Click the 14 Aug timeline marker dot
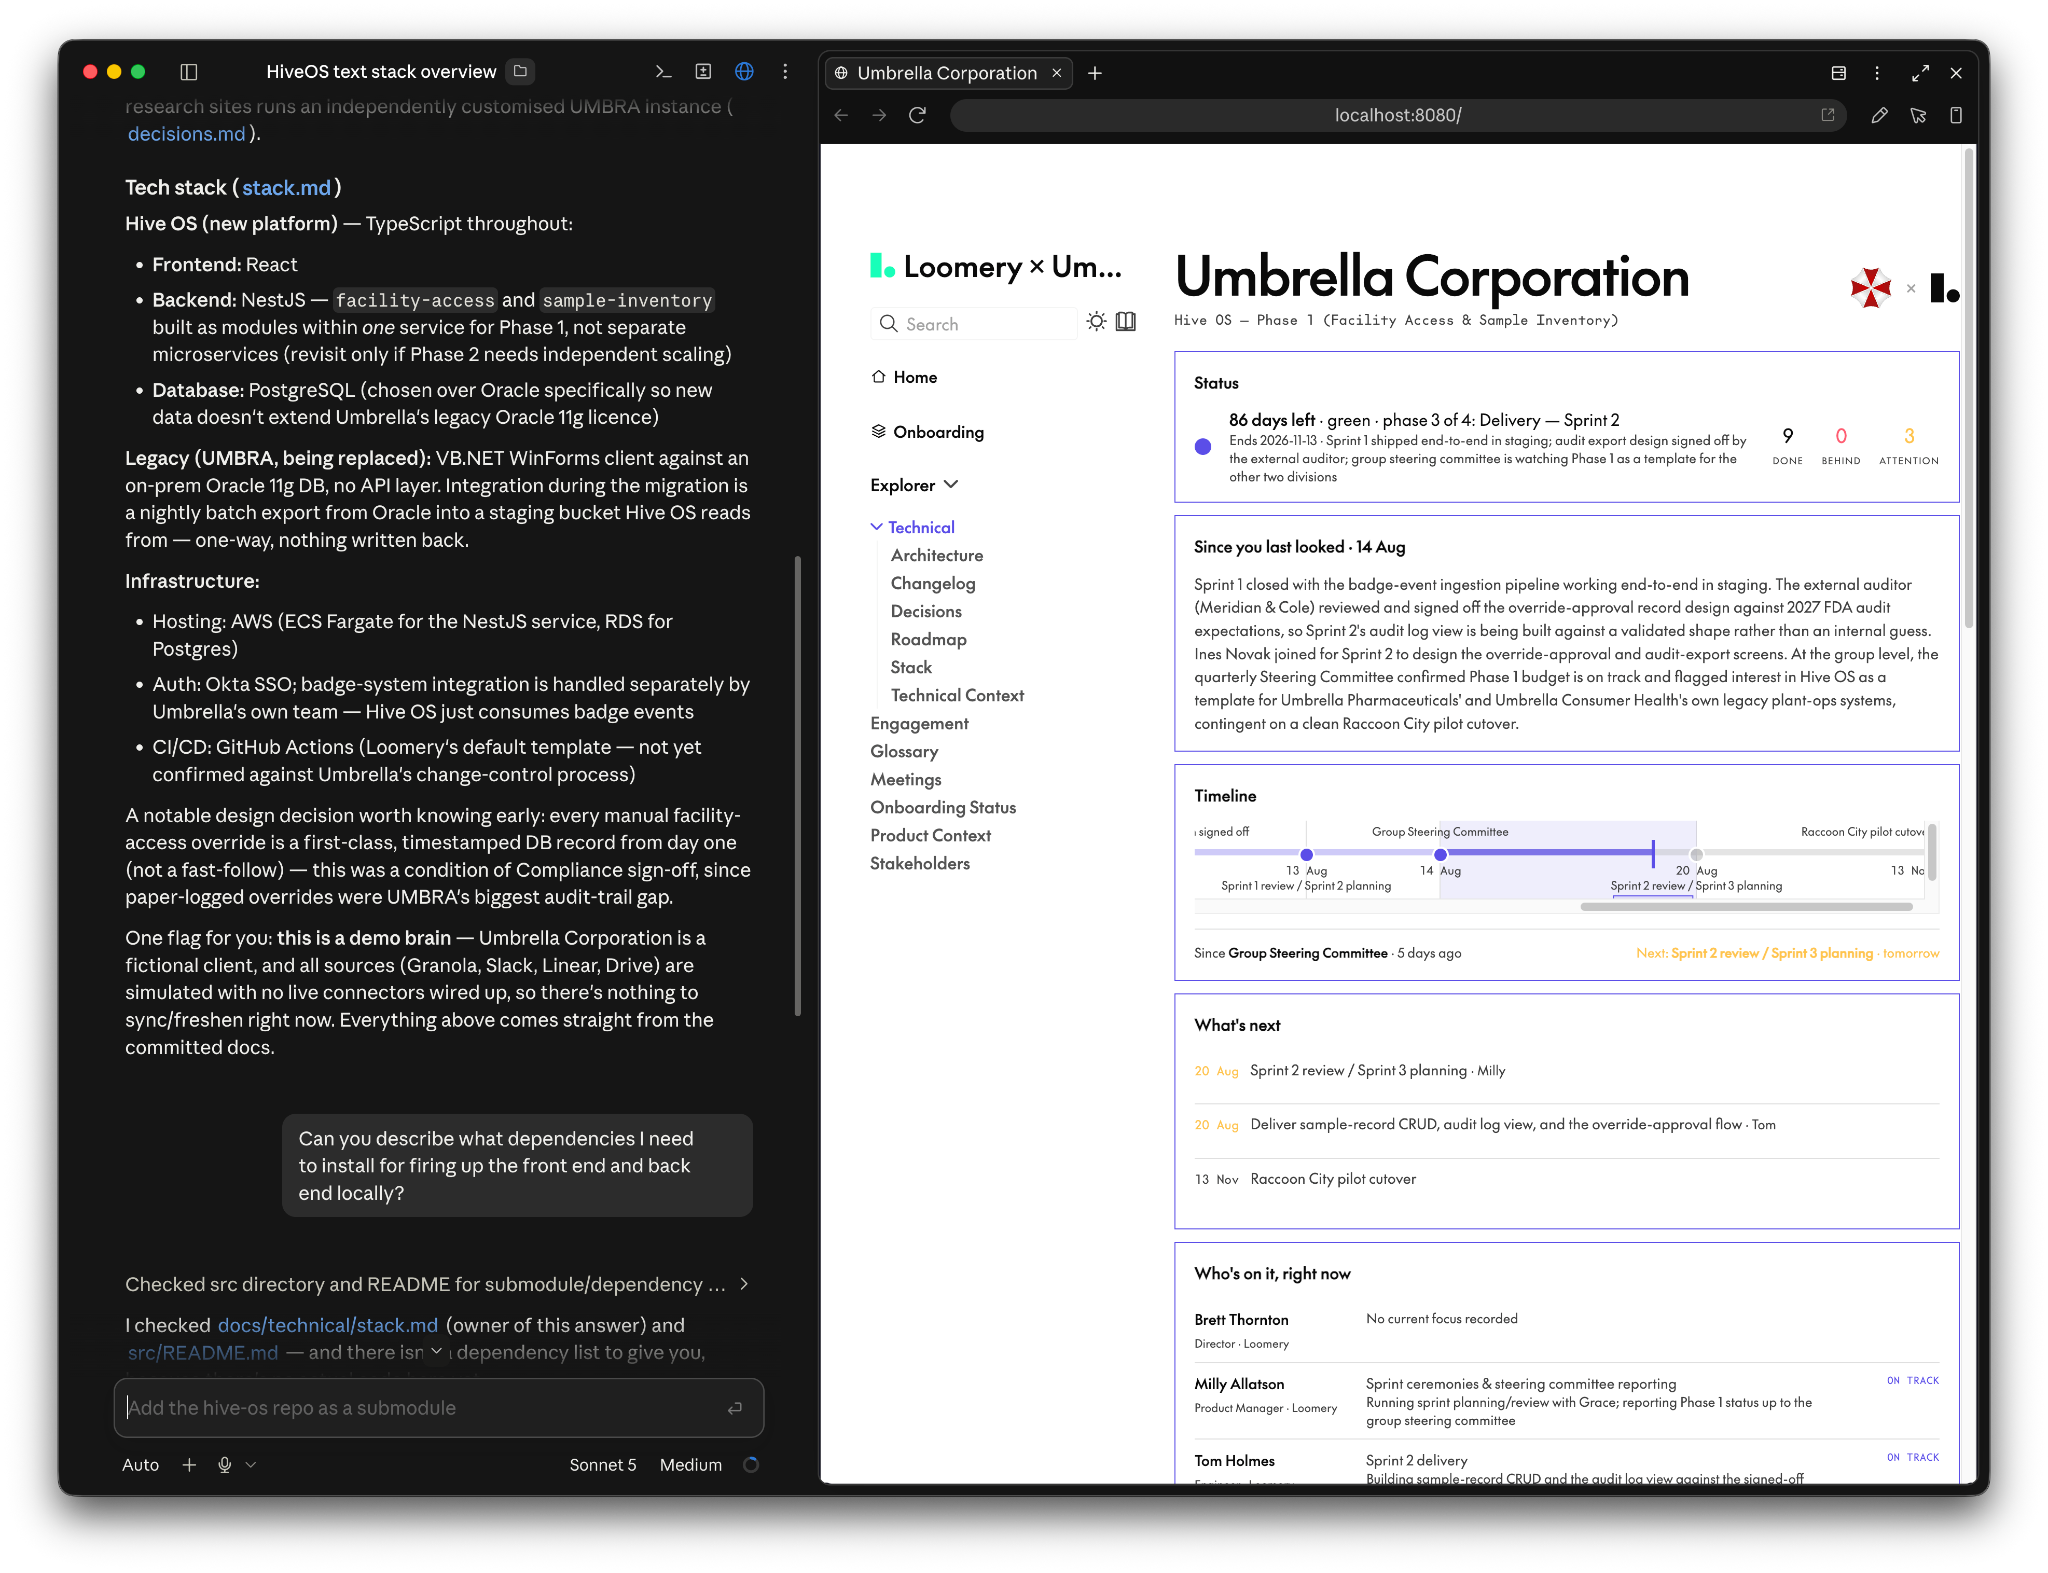This screenshot has width=2048, height=1573. pyautogui.click(x=1440, y=854)
